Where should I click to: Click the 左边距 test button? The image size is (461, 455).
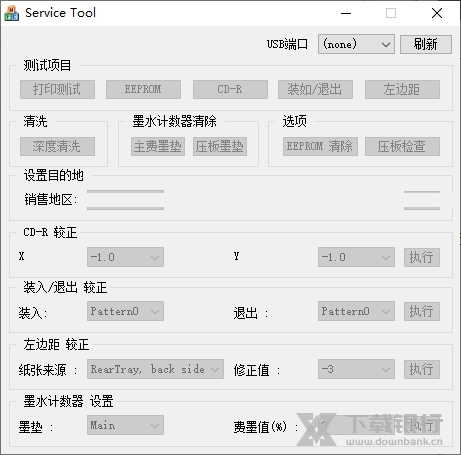tap(402, 89)
